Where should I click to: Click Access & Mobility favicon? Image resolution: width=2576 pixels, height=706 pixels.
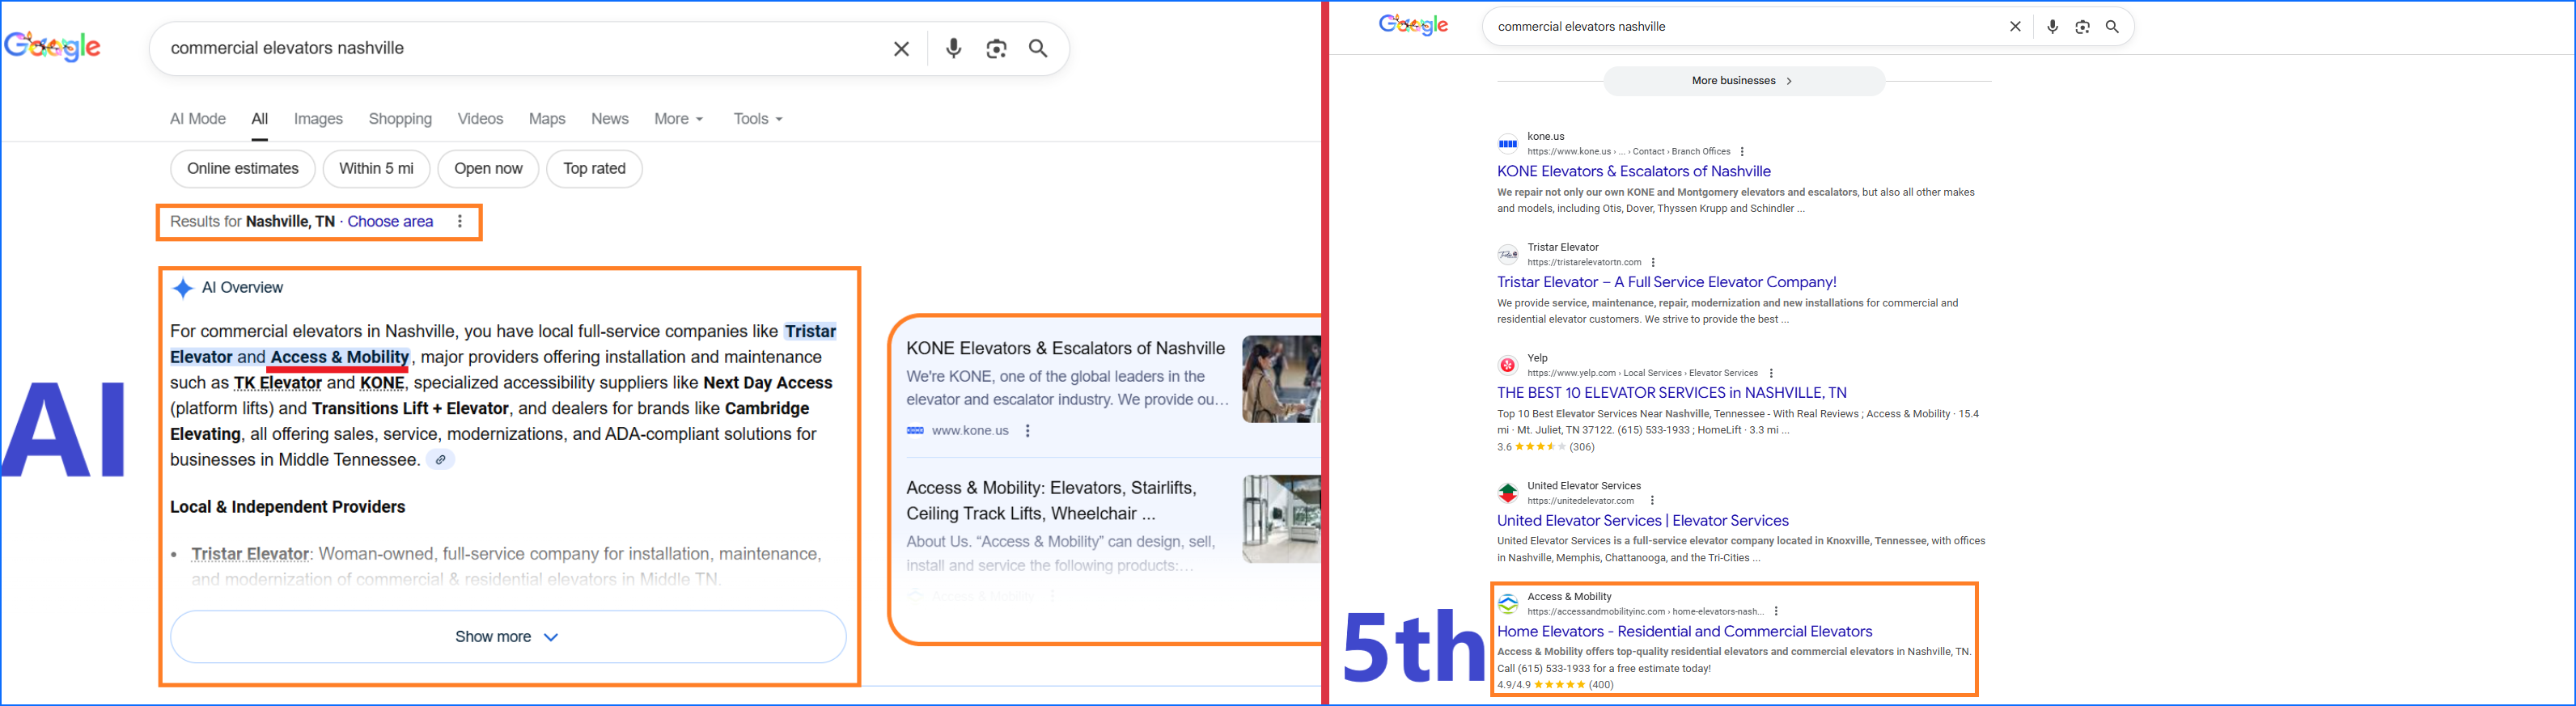click(1507, 604)
